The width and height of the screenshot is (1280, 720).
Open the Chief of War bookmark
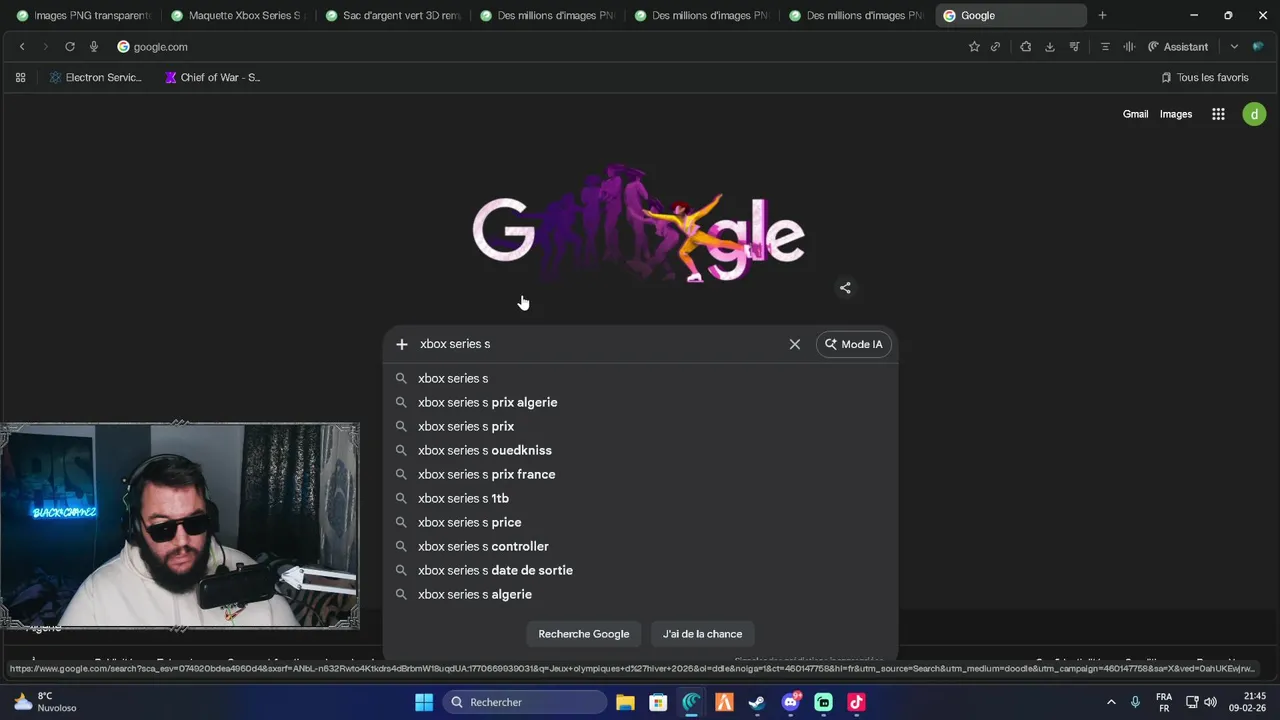(212, 77)
